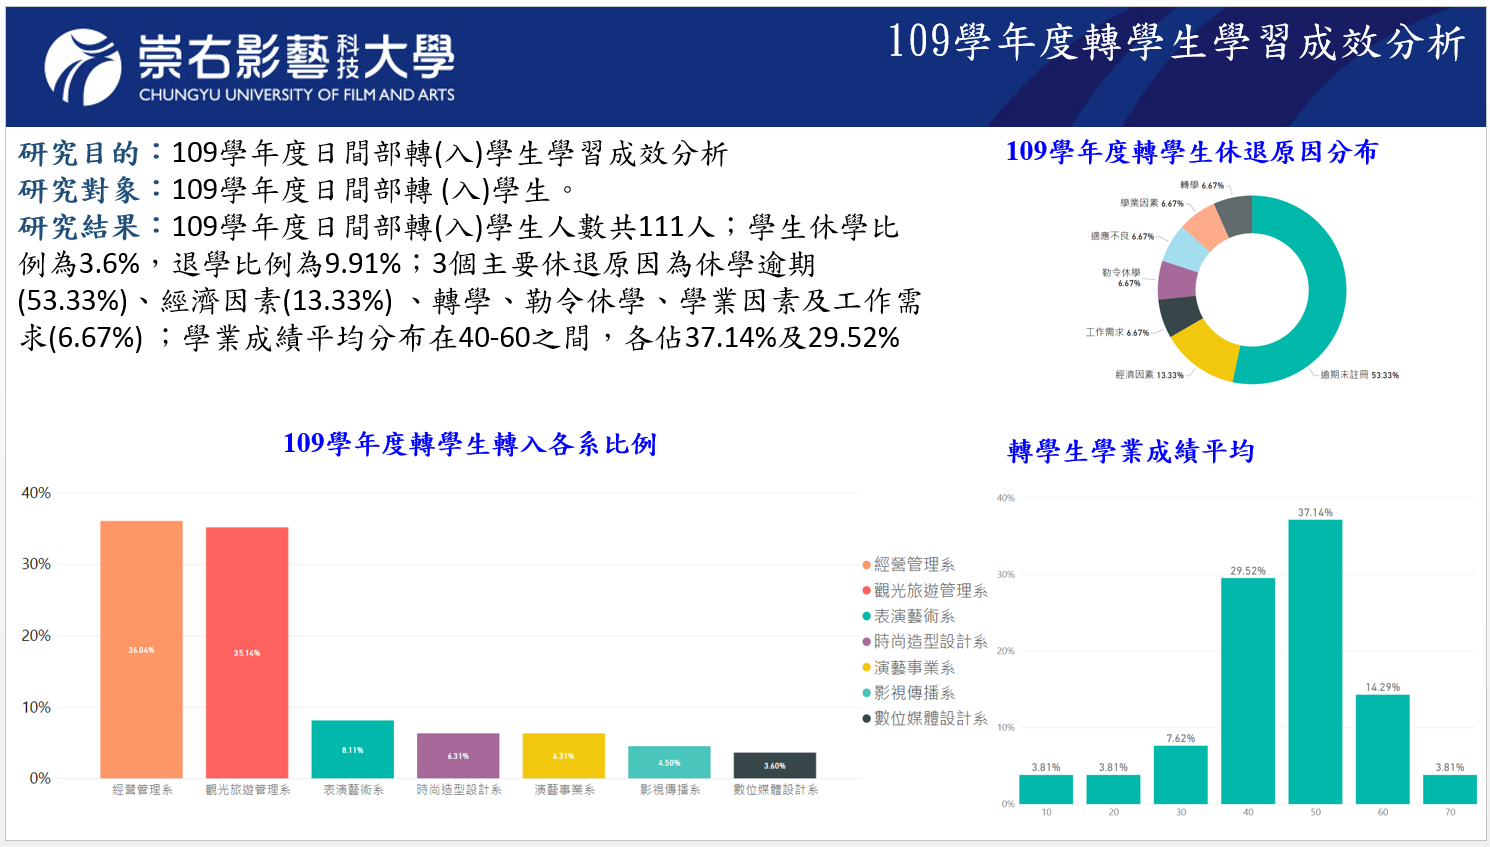Click the CHUNGYU UNIVERSITY OF FILM AND ARTS text
Viewport: 1490px width, 847px height.
click(x=297, y=95)
